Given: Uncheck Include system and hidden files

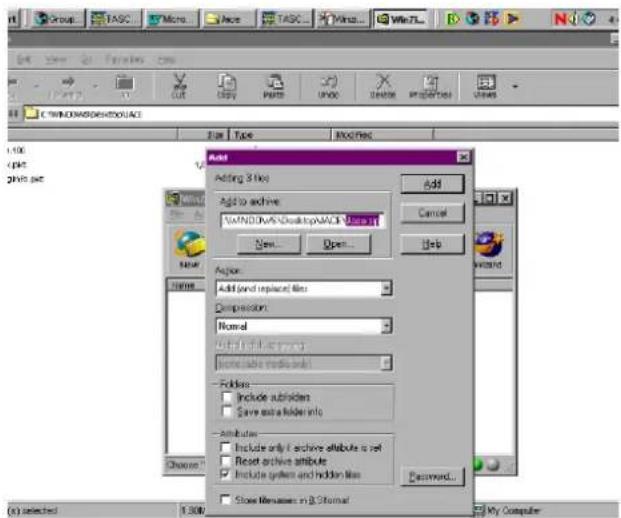Looking at the screenshot, I should click(x=225, y=474).
